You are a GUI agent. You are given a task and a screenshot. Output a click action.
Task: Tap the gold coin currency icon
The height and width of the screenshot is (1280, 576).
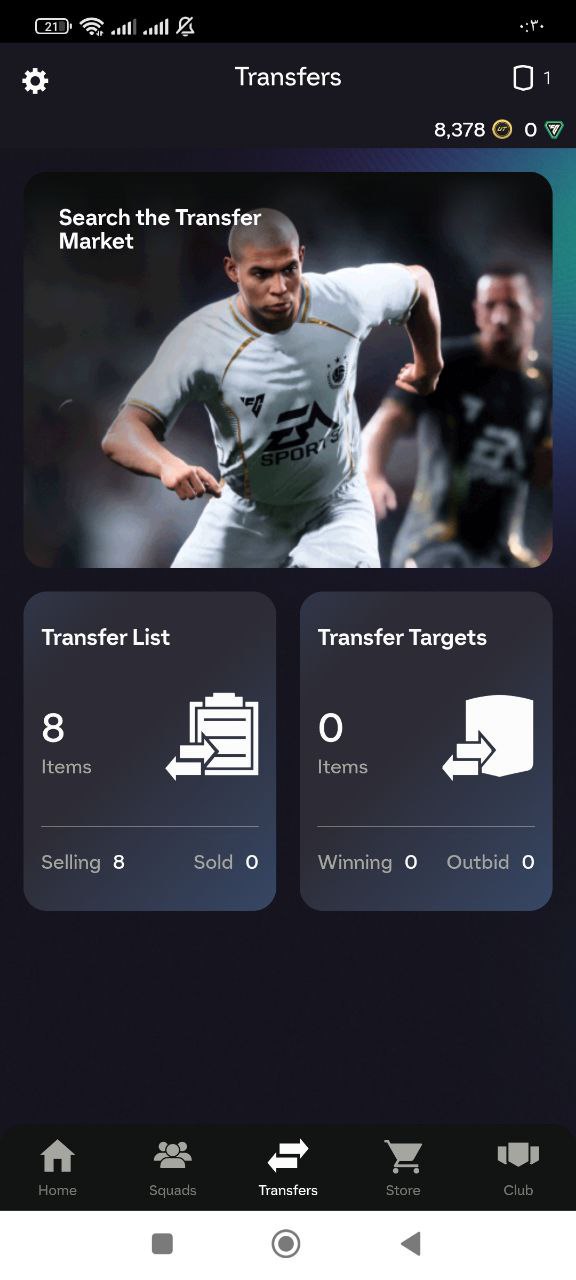pos(503,129)
